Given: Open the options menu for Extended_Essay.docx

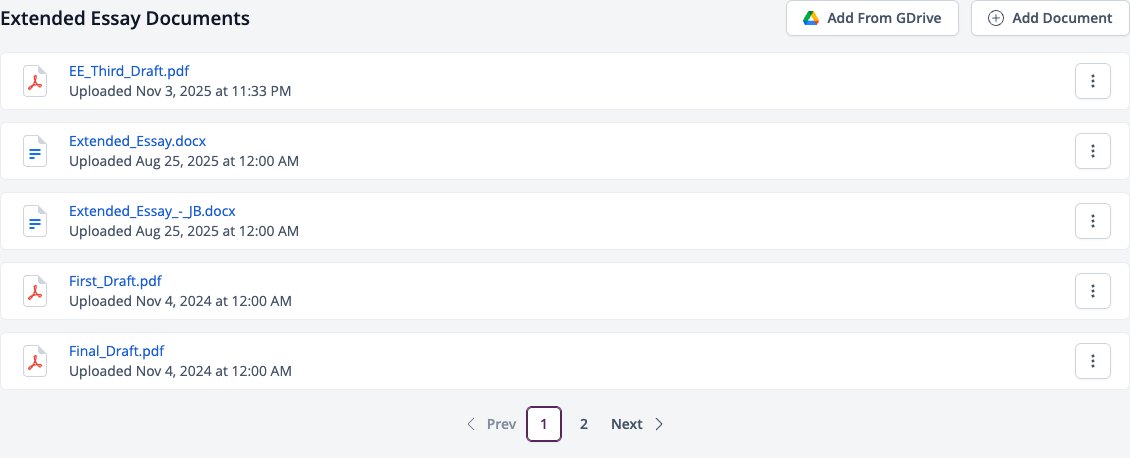Looking at the screenshot, I should 1093,151.
